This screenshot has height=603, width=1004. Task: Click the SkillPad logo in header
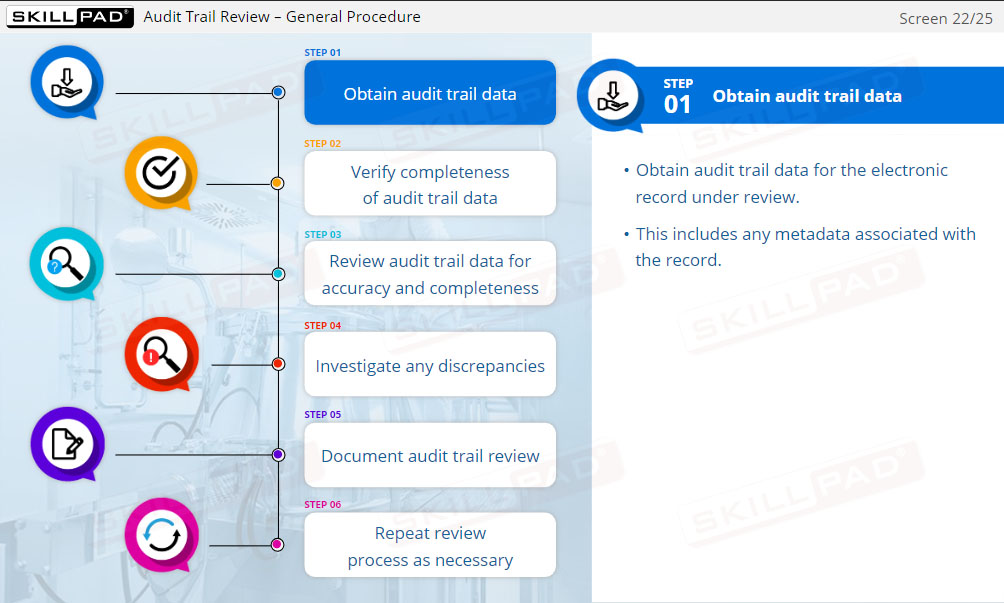[68, 16]
